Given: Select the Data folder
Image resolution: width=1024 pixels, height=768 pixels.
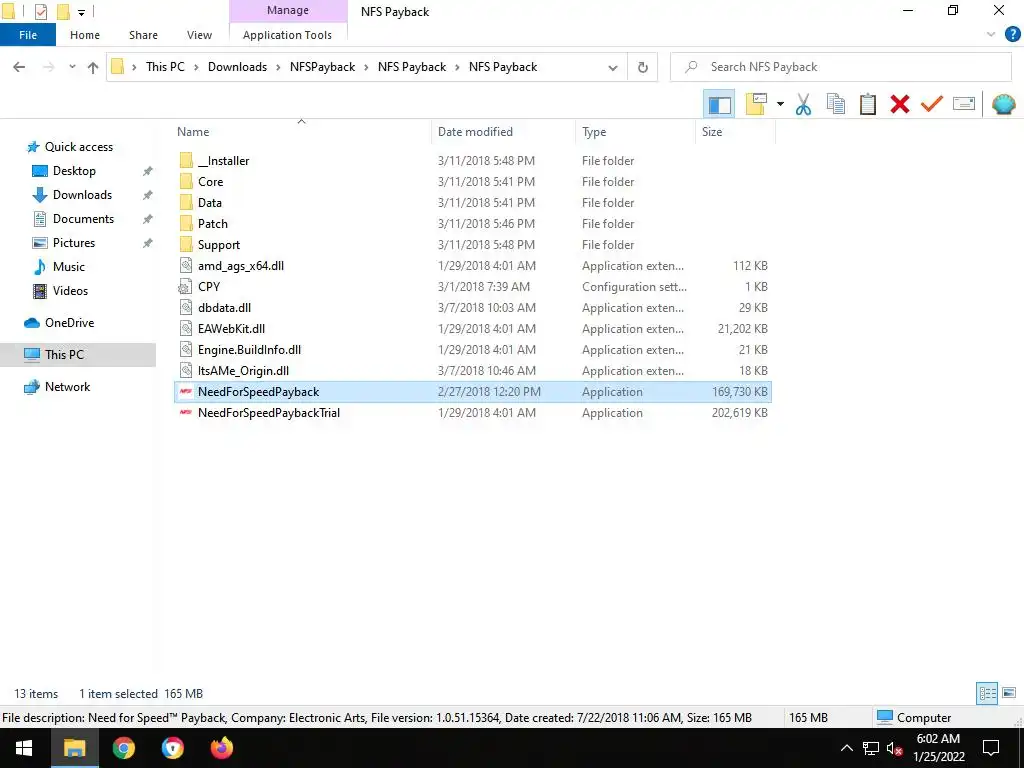Looking at the screenshot, I should [x=473, y=202].
